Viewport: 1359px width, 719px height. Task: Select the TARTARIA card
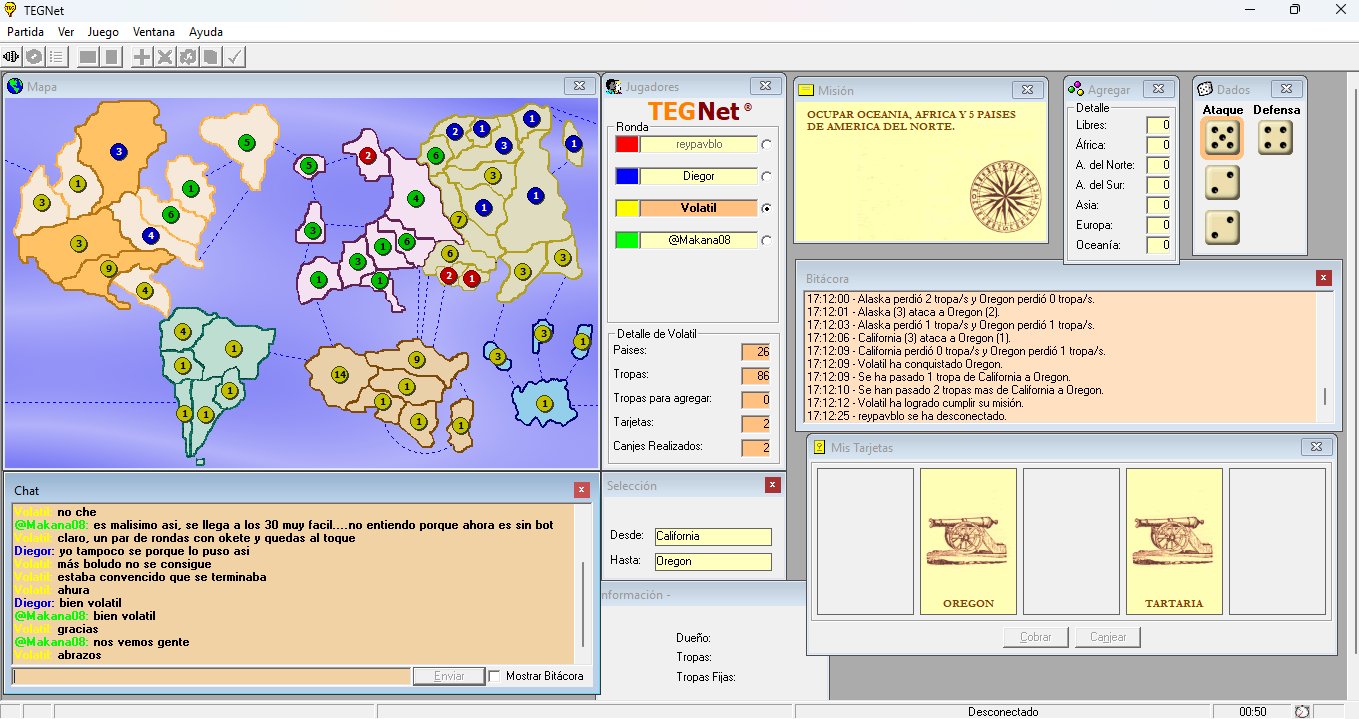click(x=1174, y=542)
